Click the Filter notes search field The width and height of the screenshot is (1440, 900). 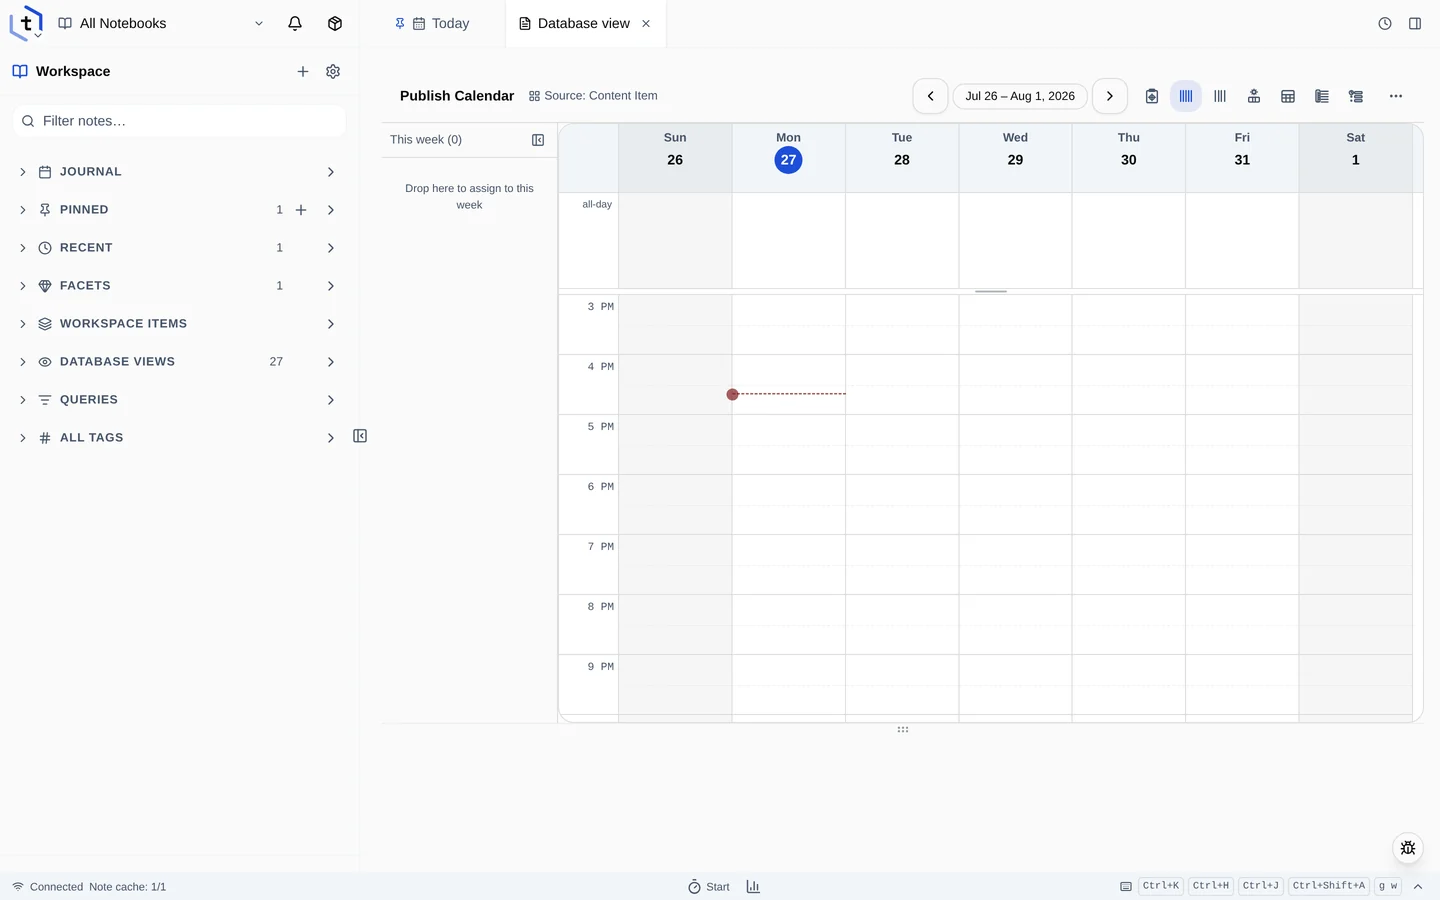(180, 121)
